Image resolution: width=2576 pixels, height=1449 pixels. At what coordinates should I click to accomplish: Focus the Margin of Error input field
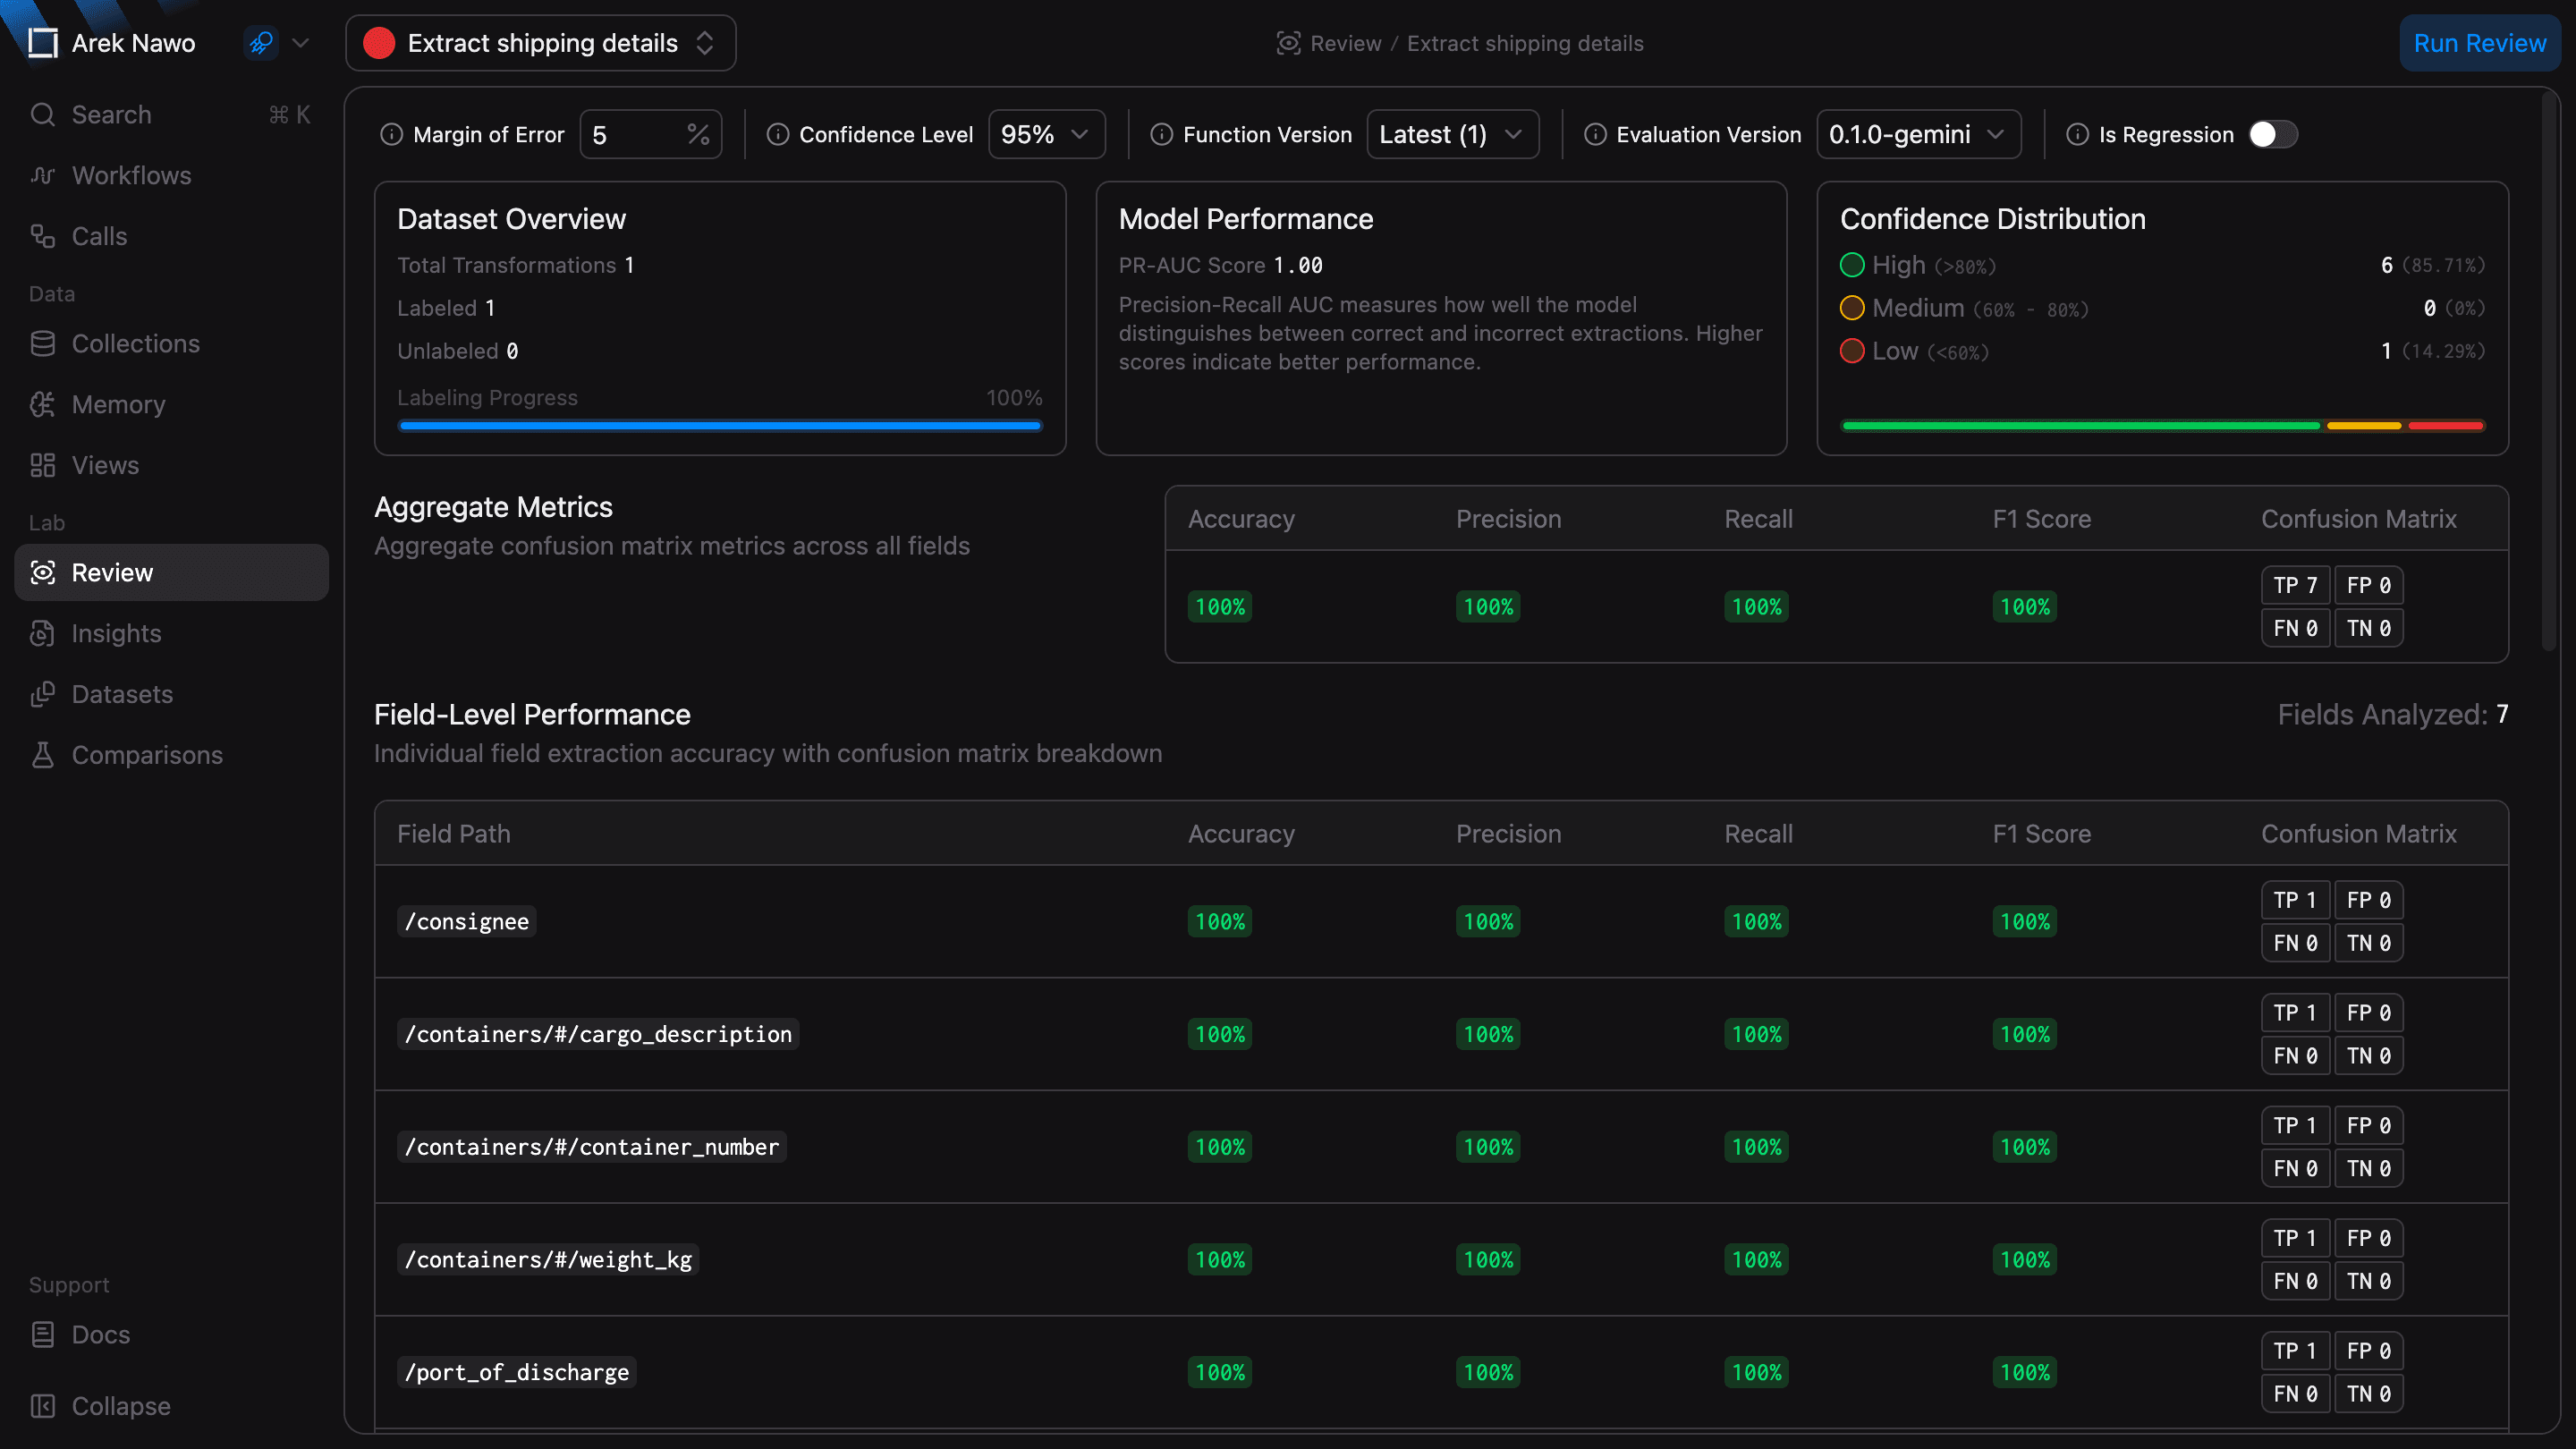pyautogui.click(x=650, y=135)
